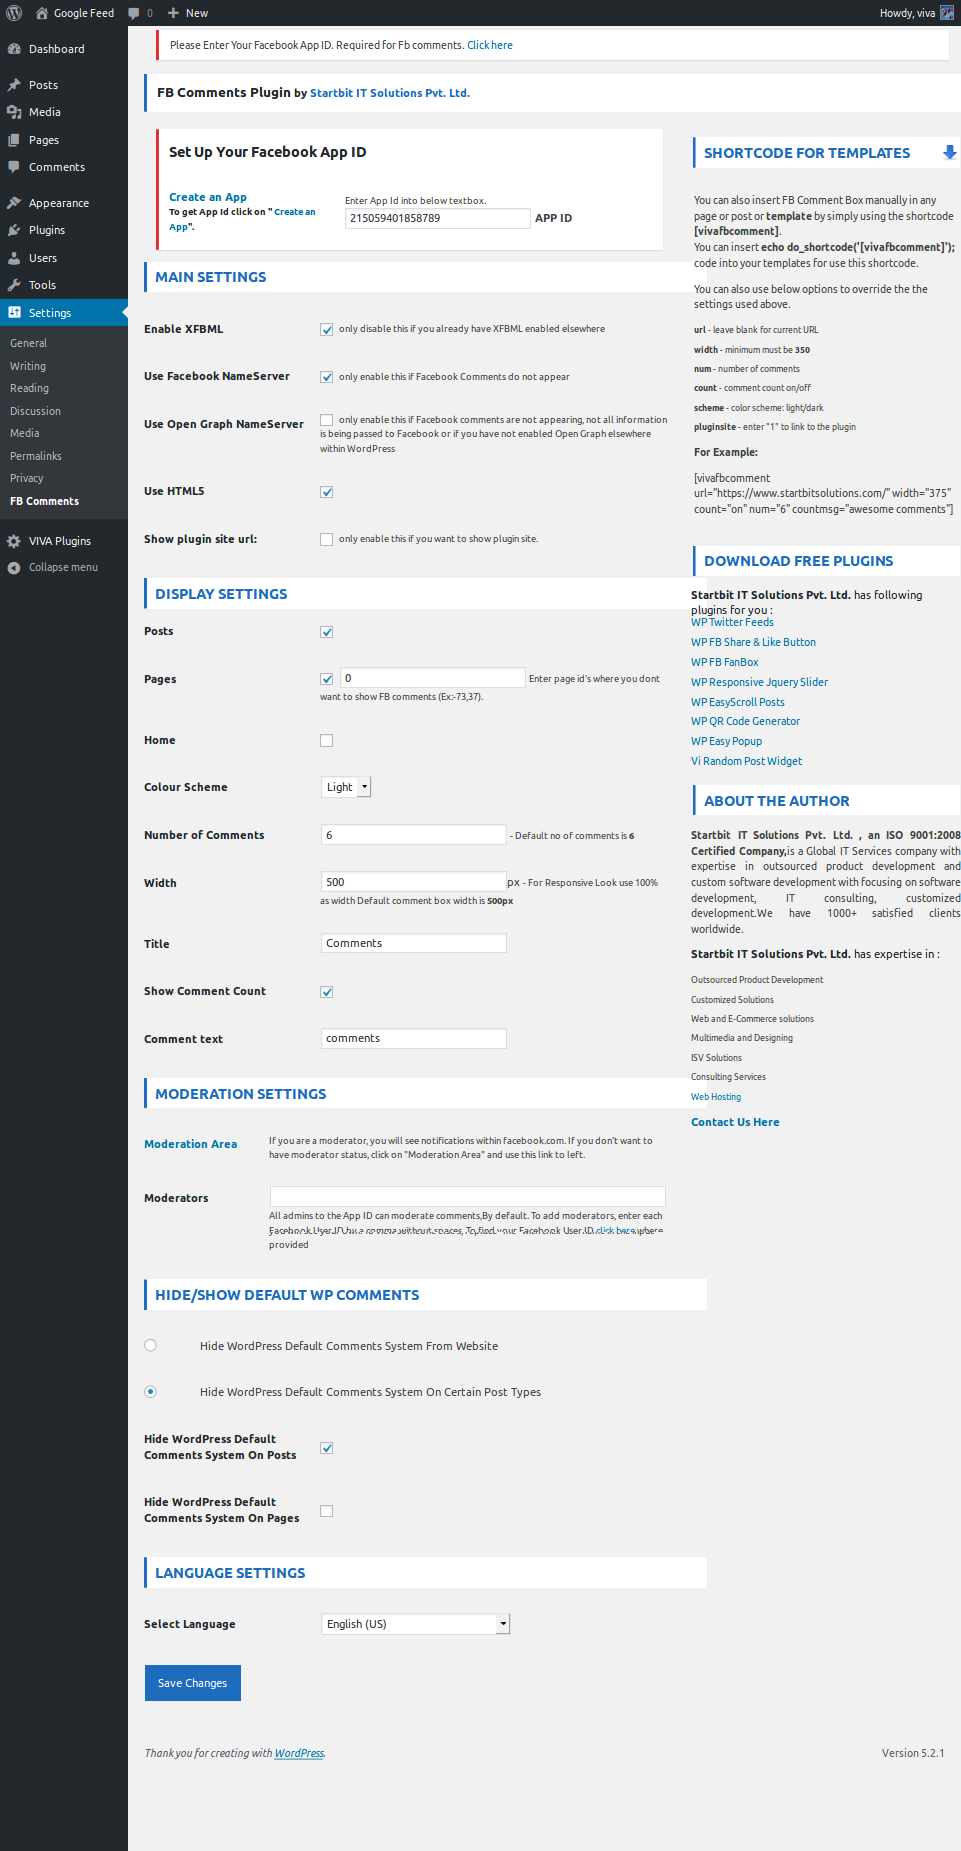Open the Web Hosting link
Viewport: 961px width, 1851px height.
tap(716, 1097)
